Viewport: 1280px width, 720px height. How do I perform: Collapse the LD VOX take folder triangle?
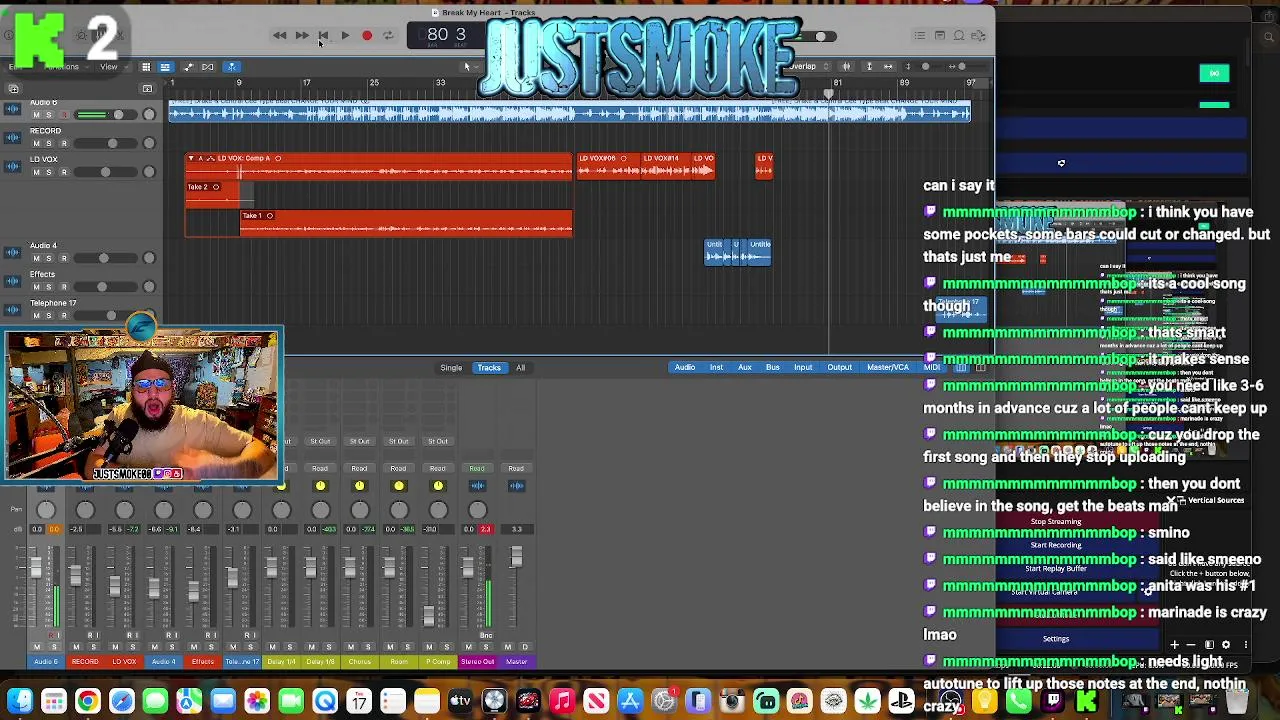(191, 158)
